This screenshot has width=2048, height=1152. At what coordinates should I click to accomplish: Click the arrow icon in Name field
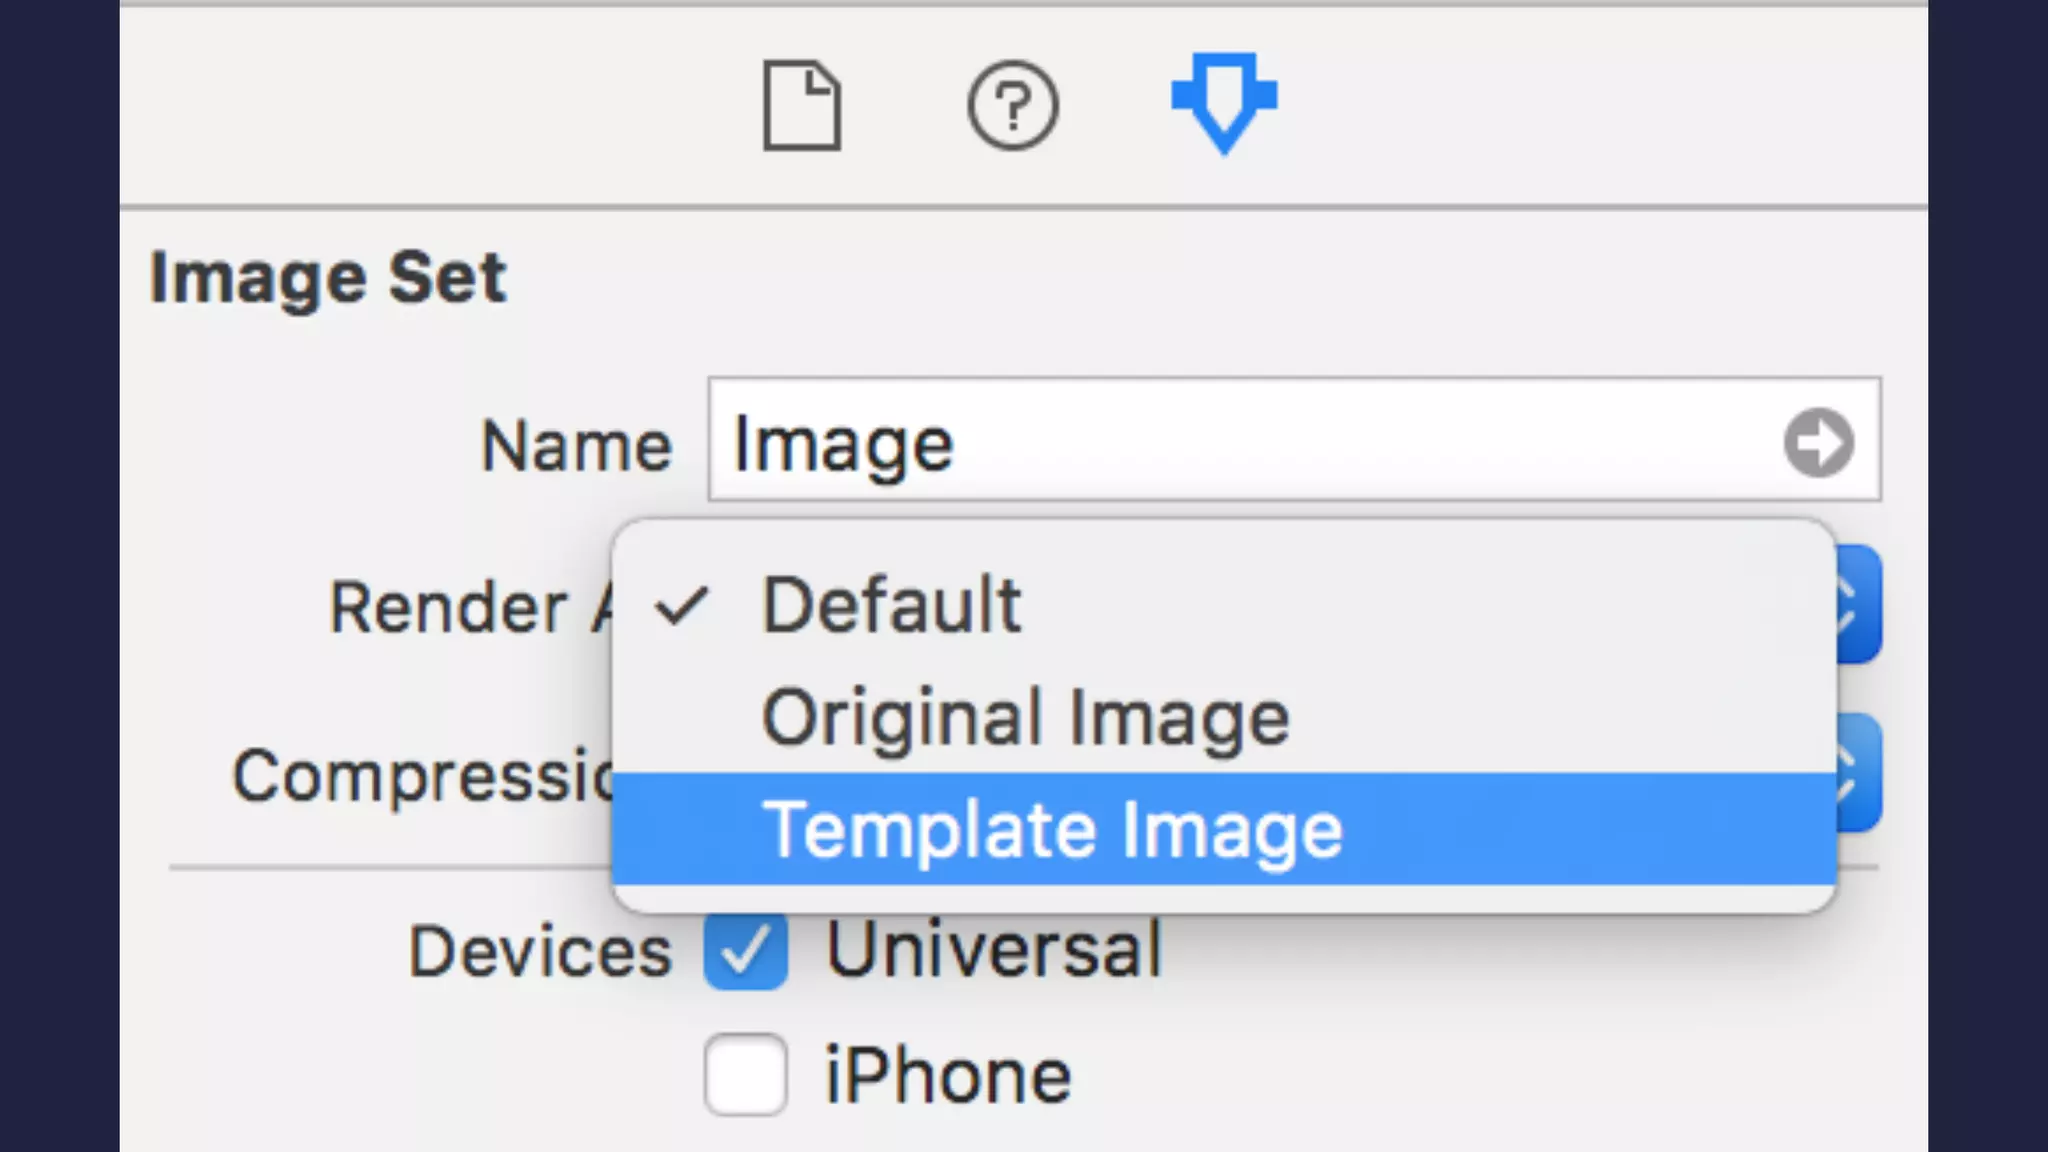(1818, 442)
